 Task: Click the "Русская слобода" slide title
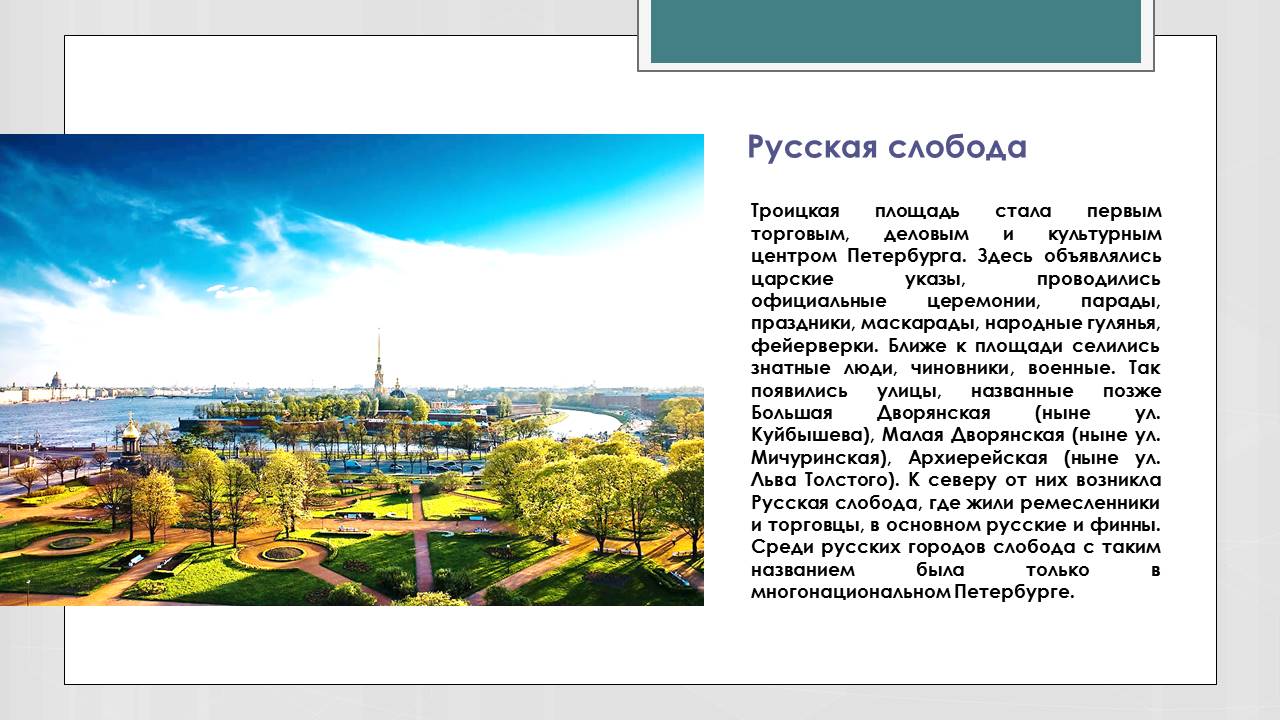(886, 147)
